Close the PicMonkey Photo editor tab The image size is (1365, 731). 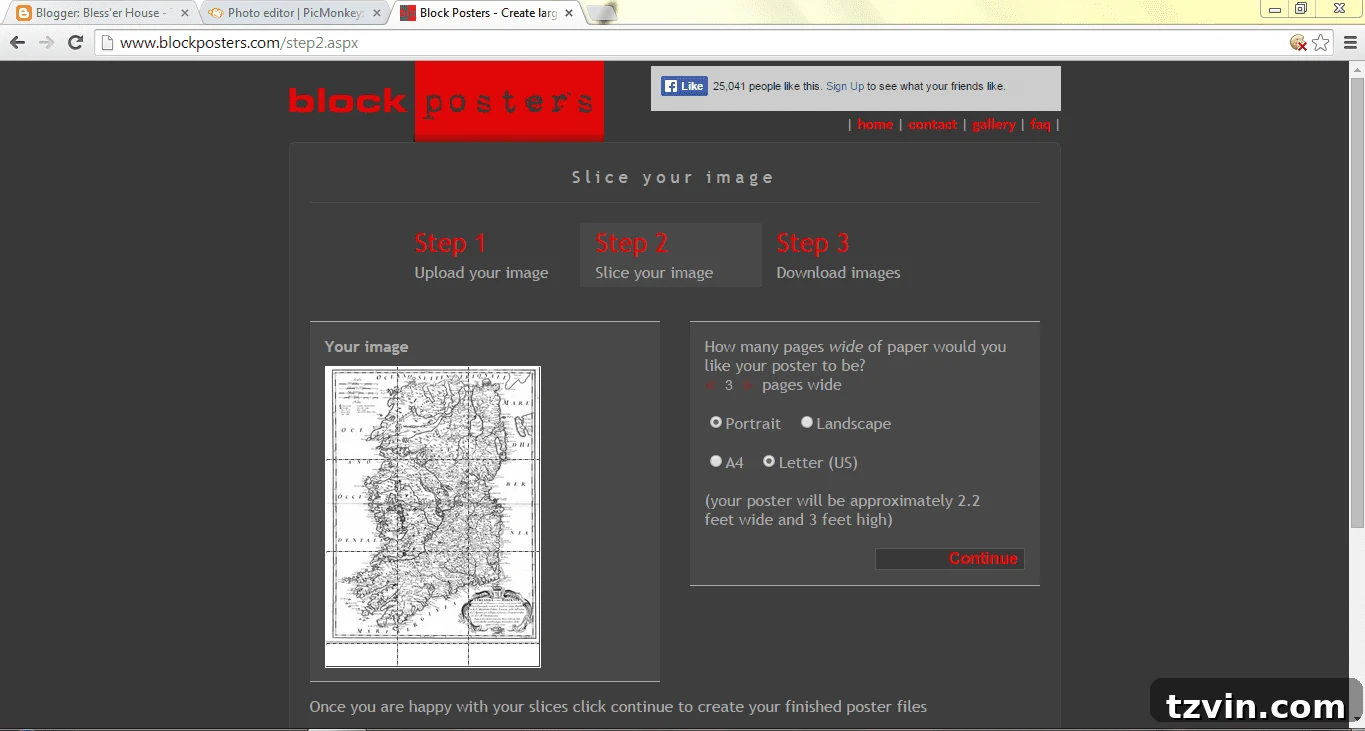376,13
